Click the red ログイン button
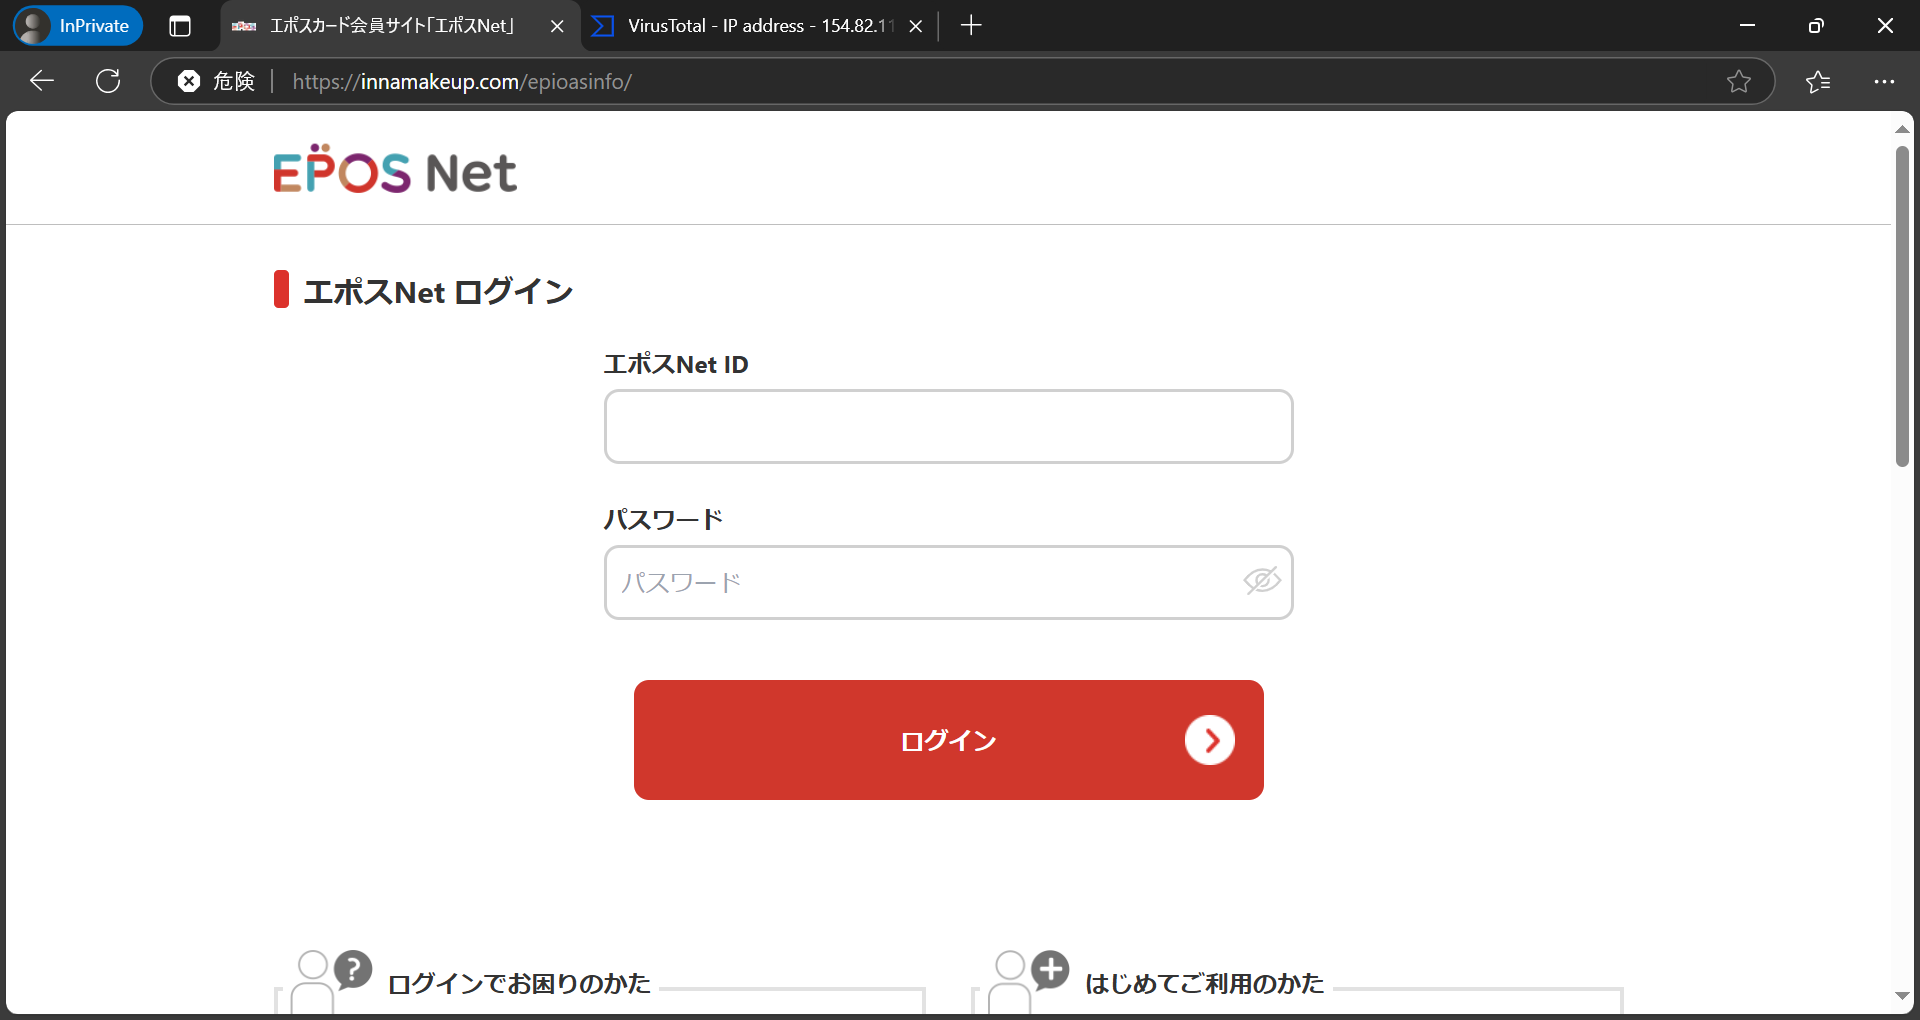The width and height of the screenshot is (1920, 1020). click(948, 740)
